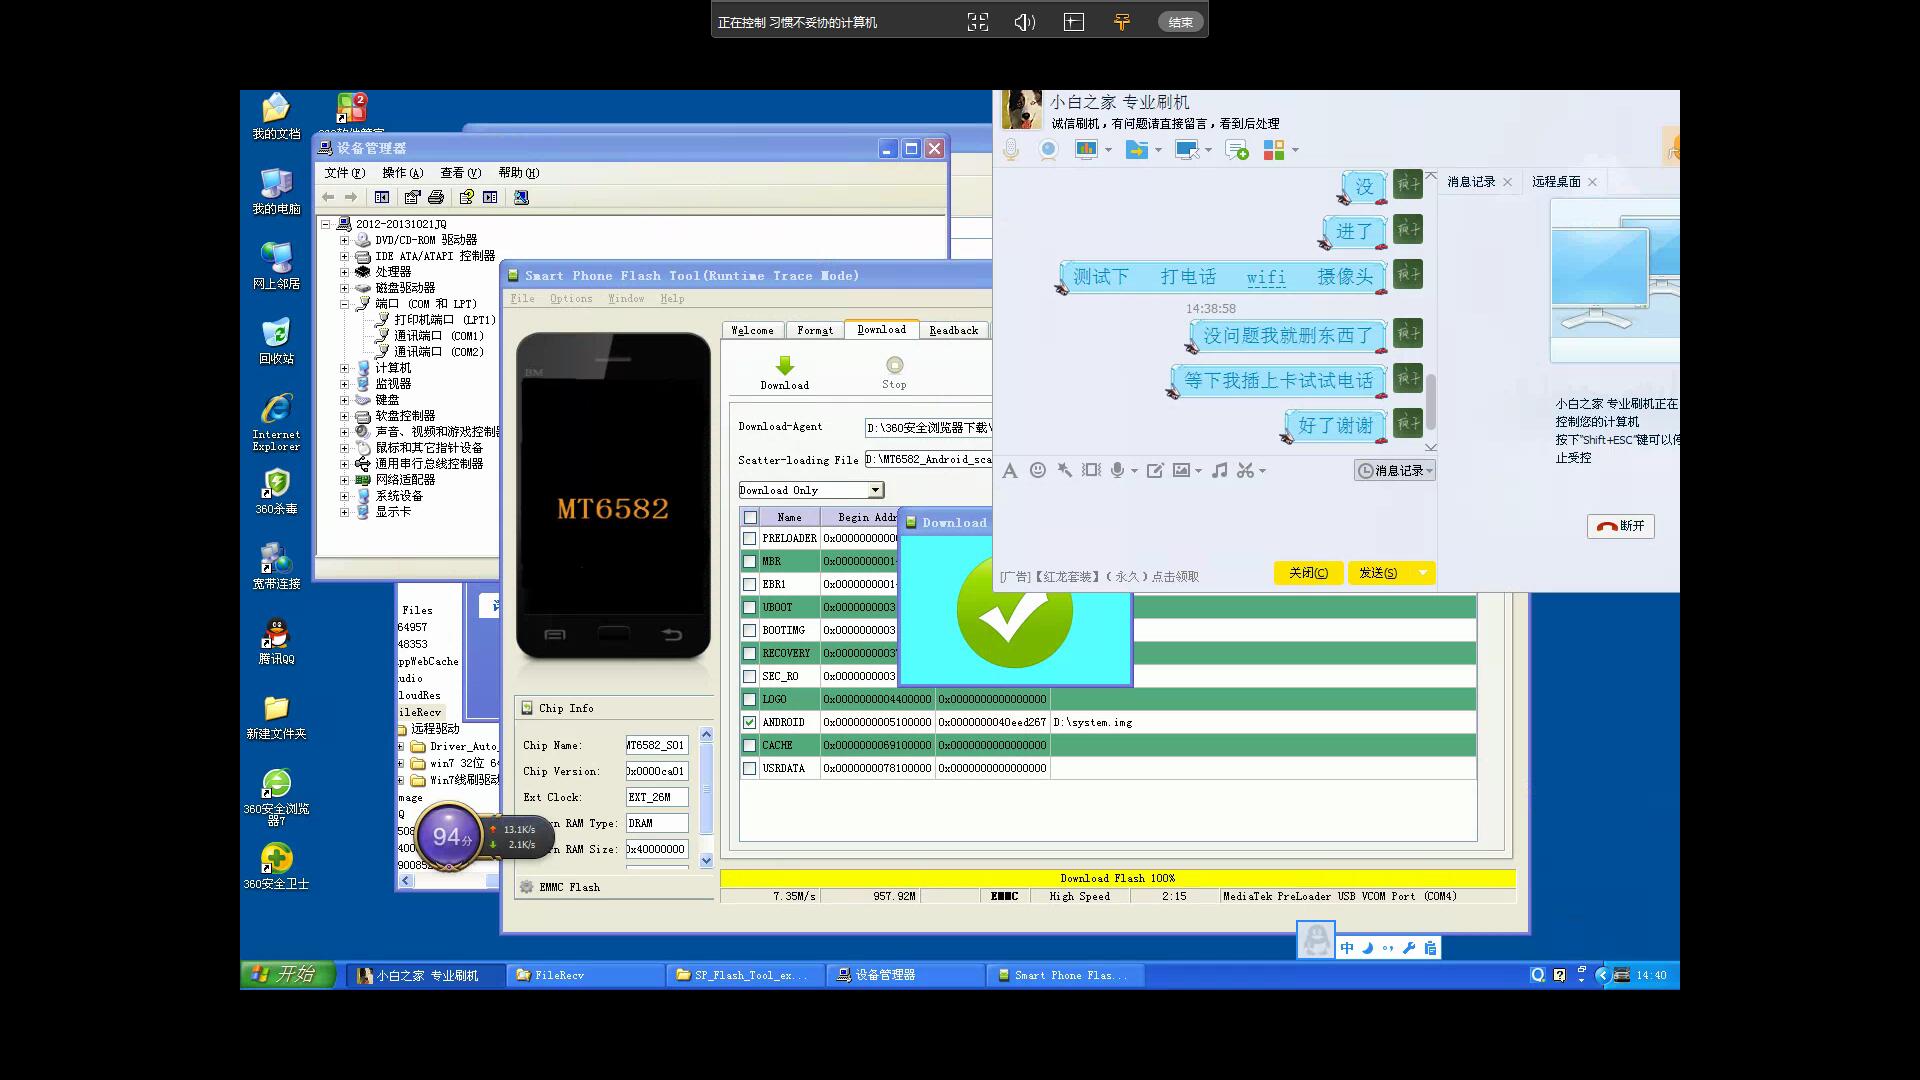Click the screenshot scissors icon

click(x=1245, y=470)
